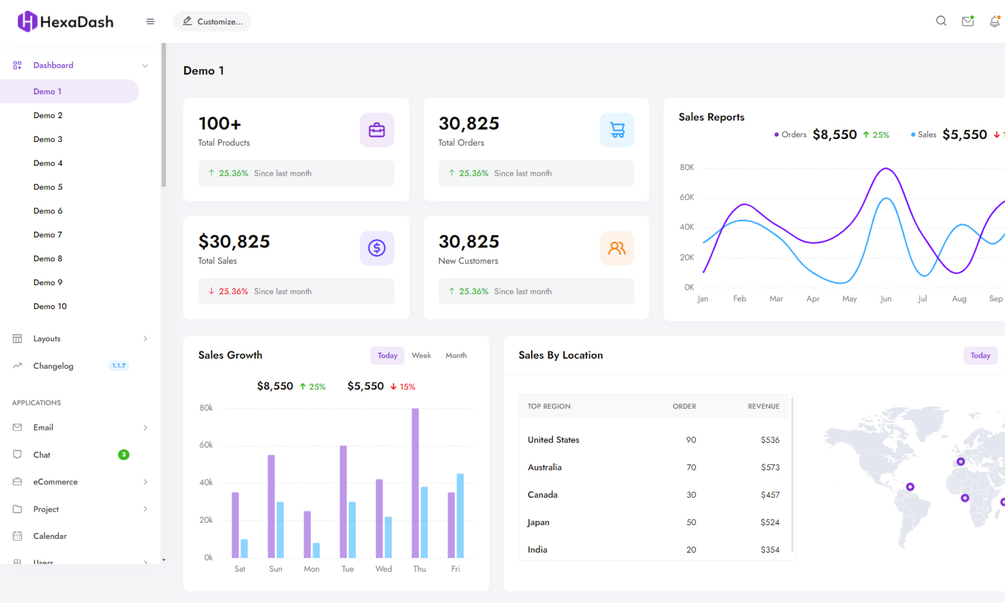Click the Email envelope icon in sidebar

(x=17, y=427)
